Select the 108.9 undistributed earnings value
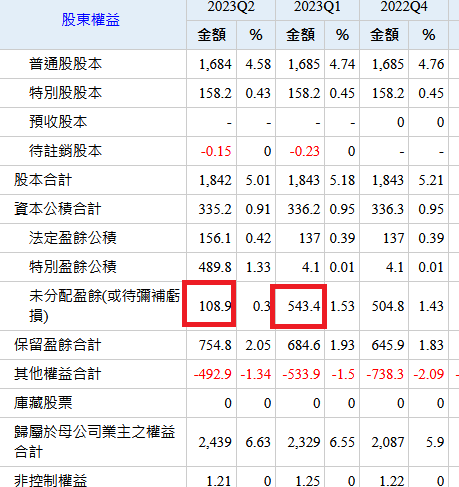The width and height of the screenshot is (459, 487). (215, 306)
